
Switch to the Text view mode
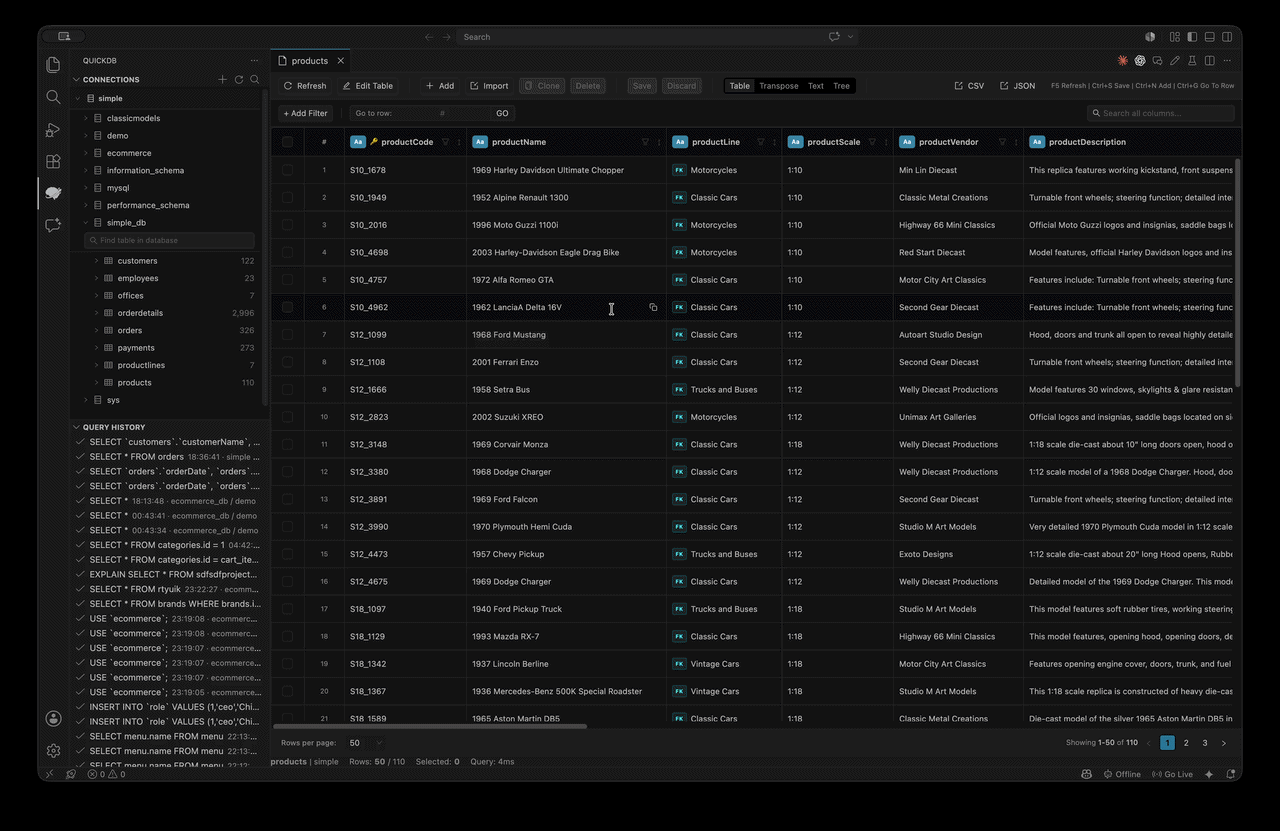click(816, 86)
